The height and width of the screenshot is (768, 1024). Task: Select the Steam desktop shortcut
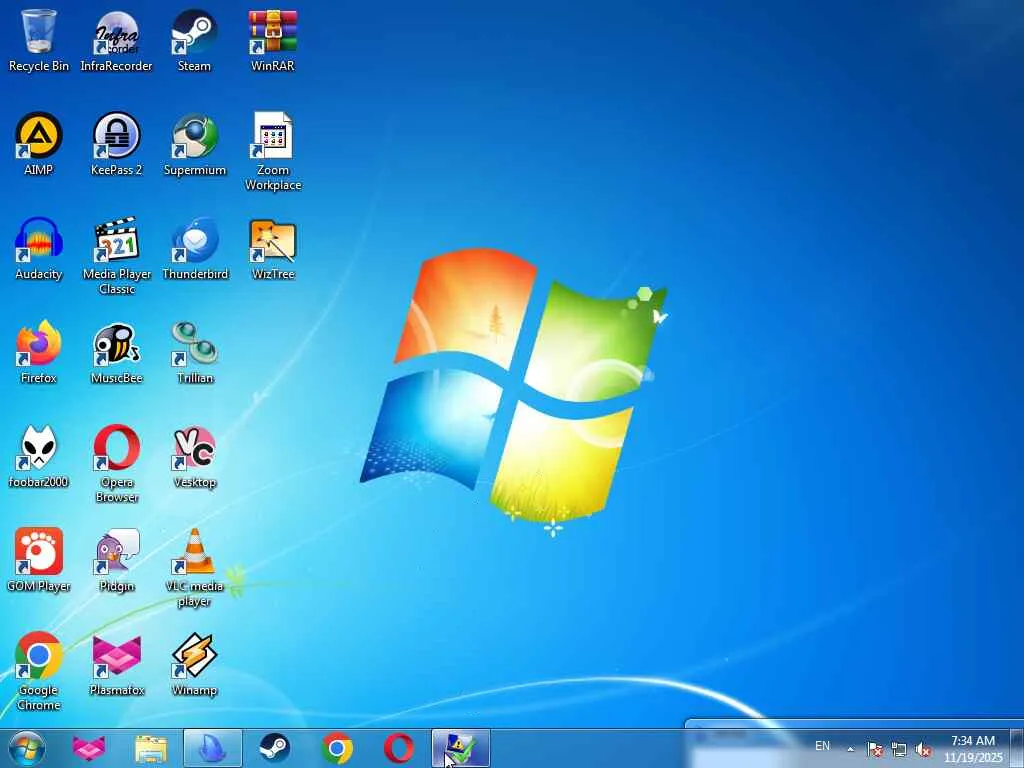click(x=195, y=39)
